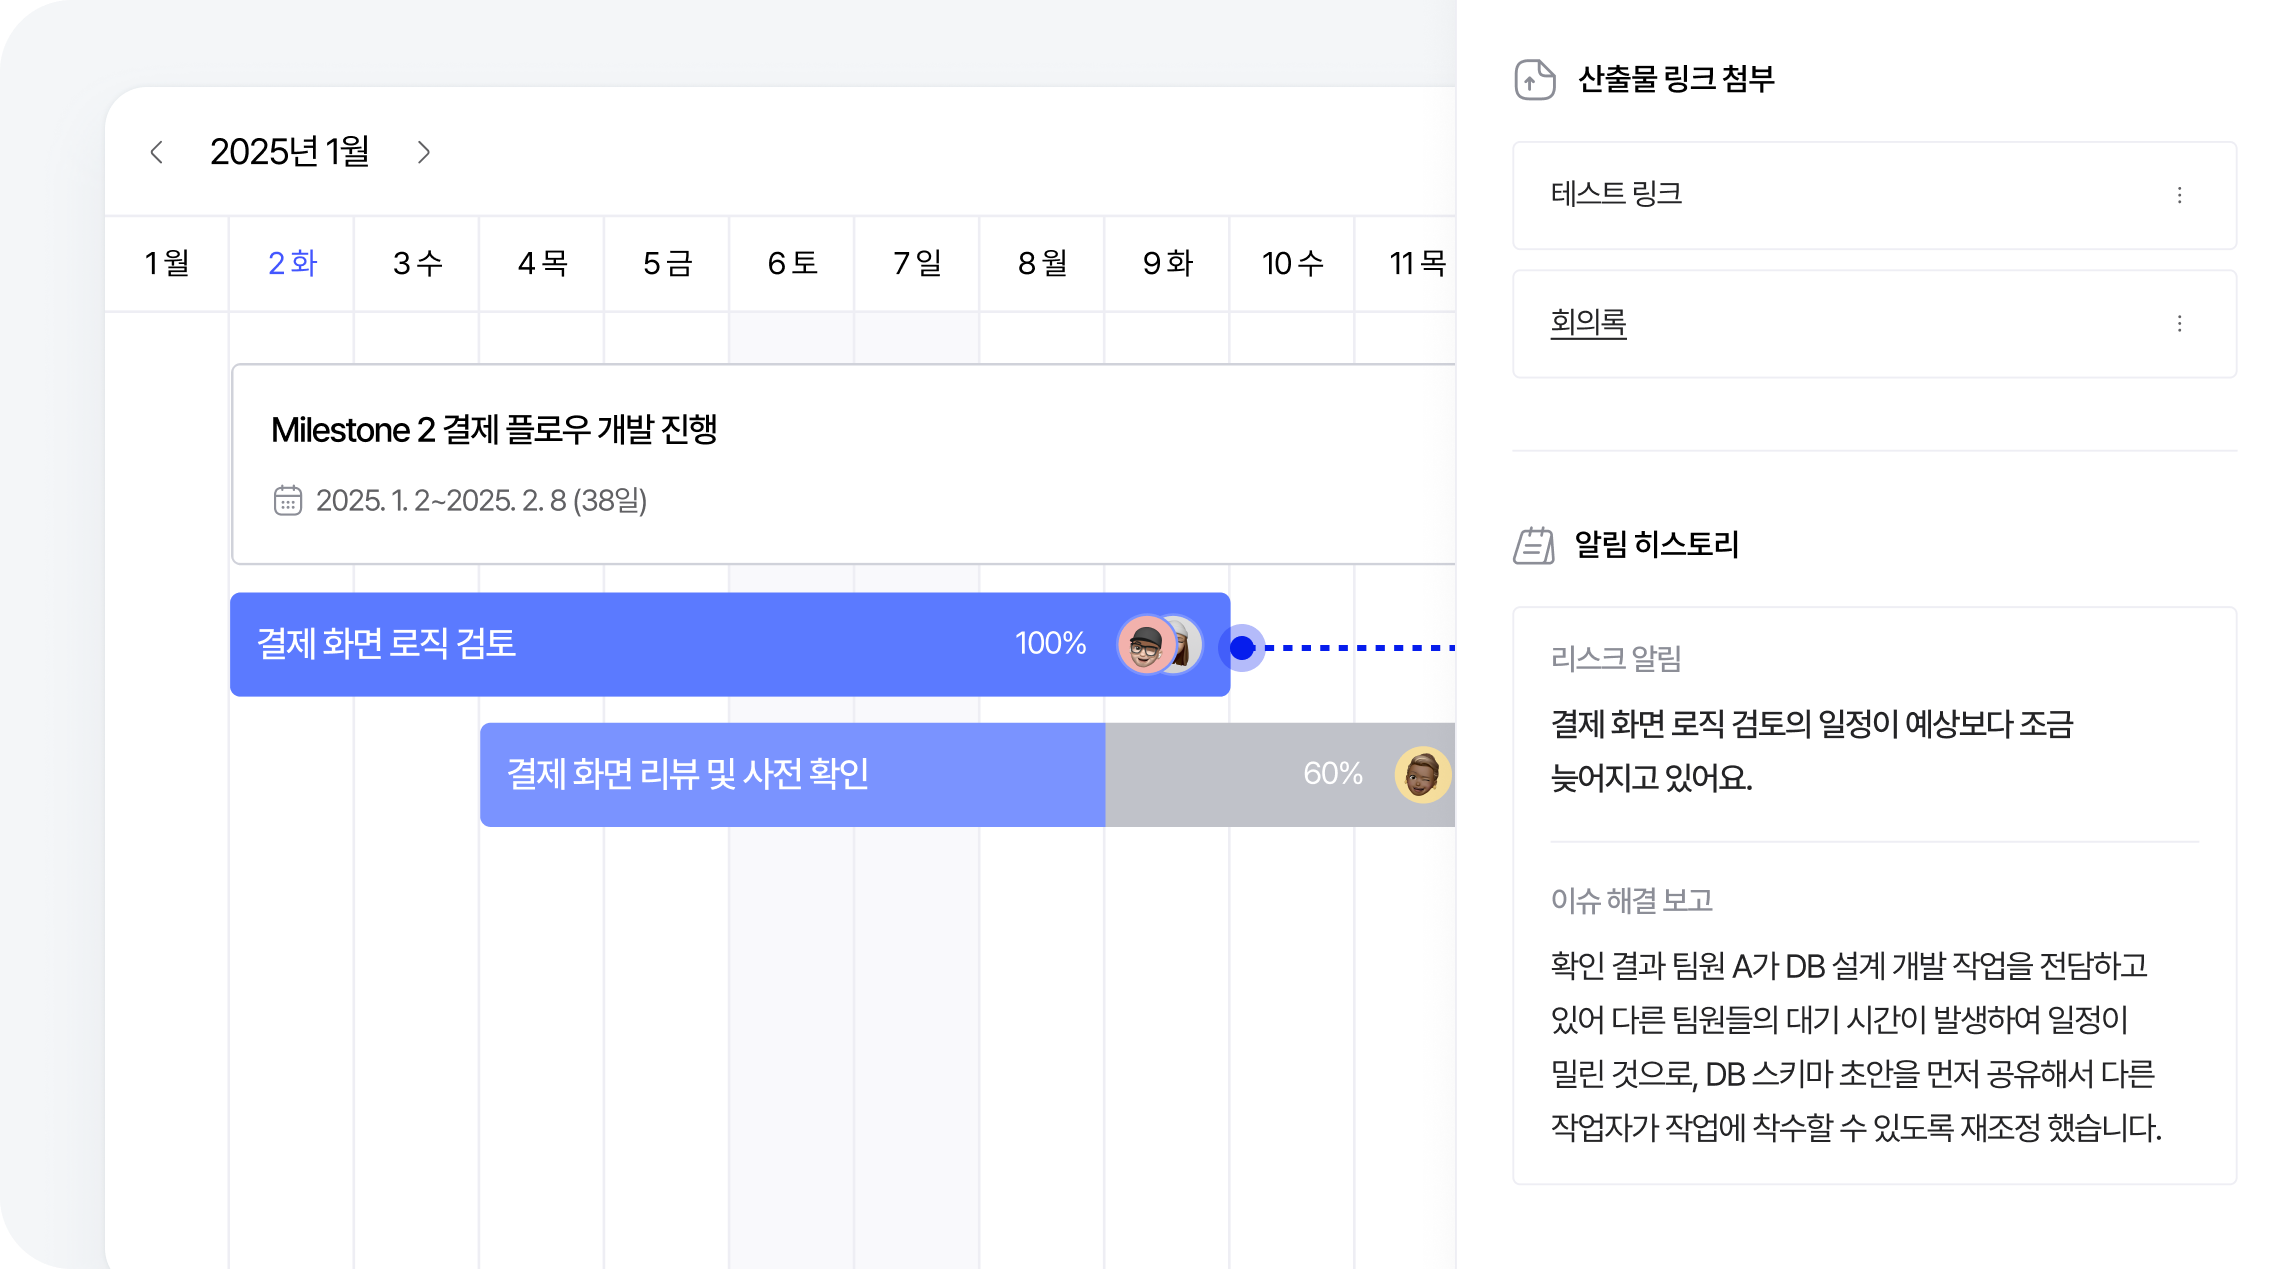Image resolution: width=2289 pixels, height=1269 pixels.
Task: Click the calendar icon in the Milestone 2 card
Action: coord(289,502)
